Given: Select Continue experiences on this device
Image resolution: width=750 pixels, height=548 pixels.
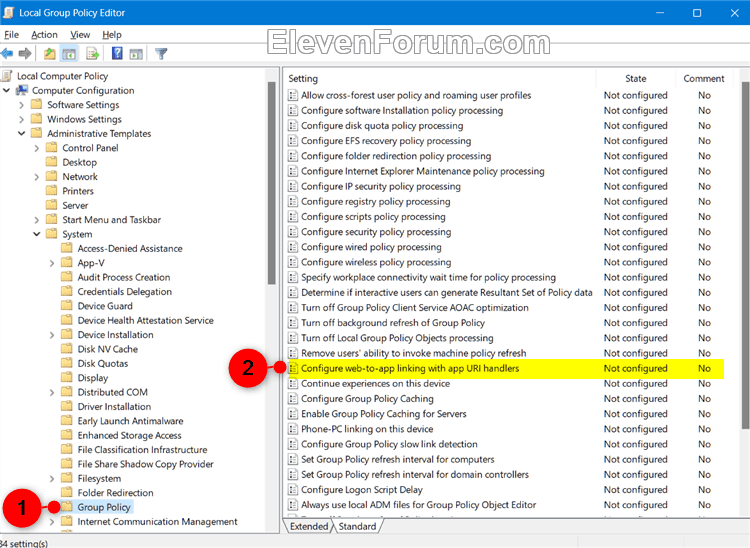Looking at the screenshot, I should (375, 384).
